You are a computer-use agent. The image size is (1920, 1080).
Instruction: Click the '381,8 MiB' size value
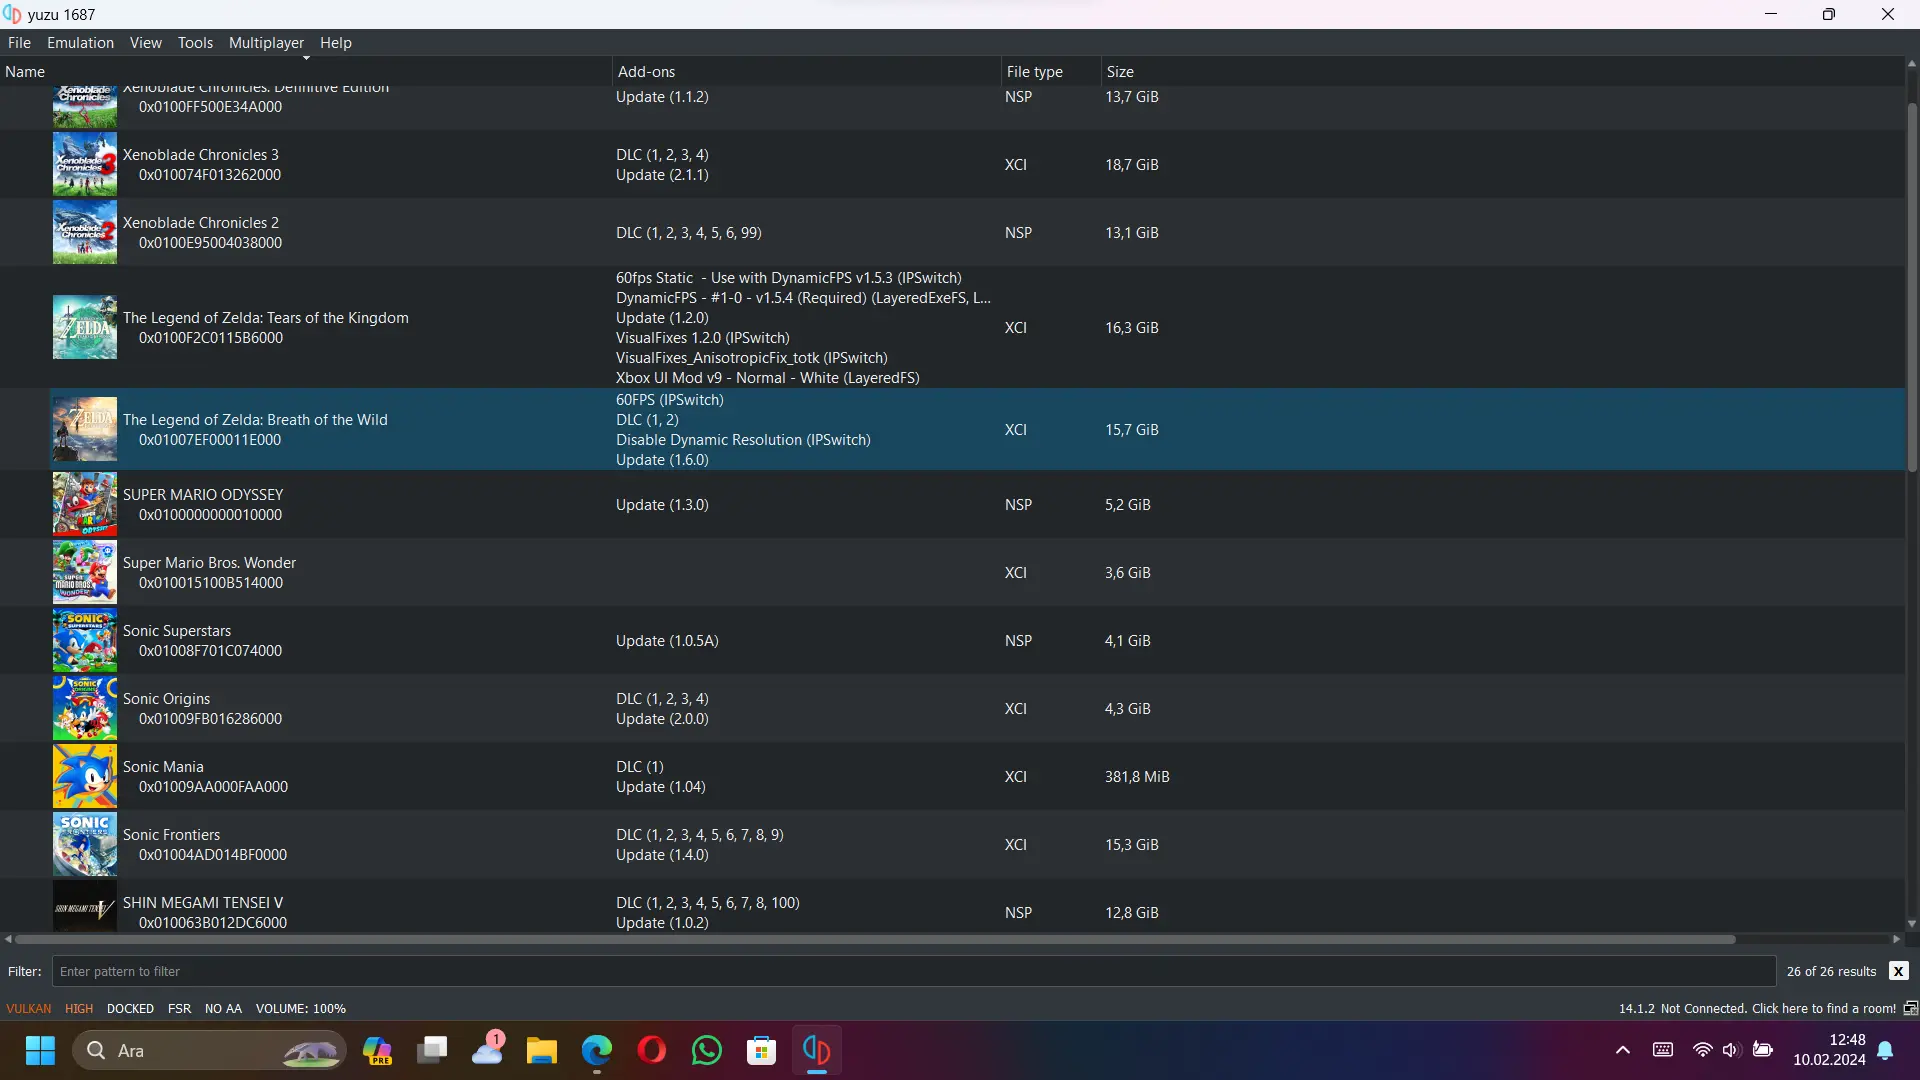tap(1137, 777)
